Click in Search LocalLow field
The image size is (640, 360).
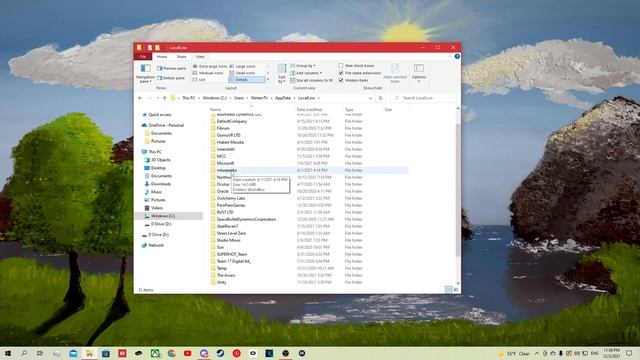click(x=423, y=98)
